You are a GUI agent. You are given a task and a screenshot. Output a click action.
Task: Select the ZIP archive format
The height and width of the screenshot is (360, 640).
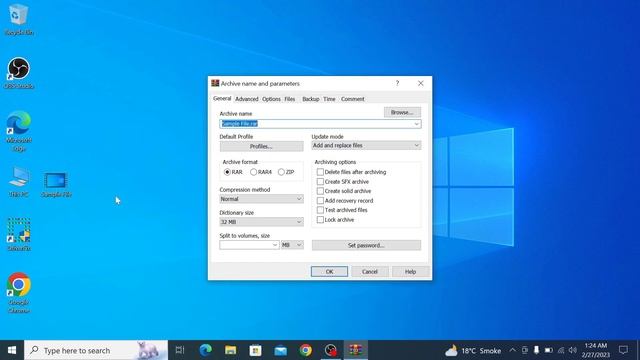pos(286,172)
